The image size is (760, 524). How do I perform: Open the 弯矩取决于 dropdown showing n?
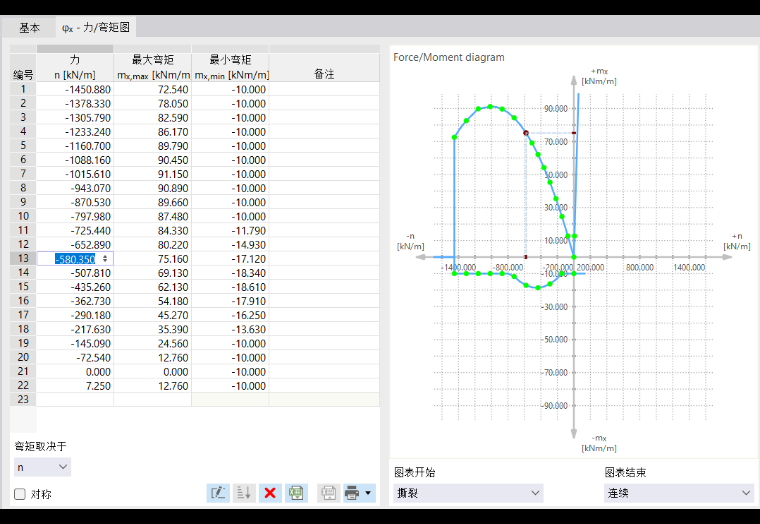pyautogui.click(x=42, y=467)
